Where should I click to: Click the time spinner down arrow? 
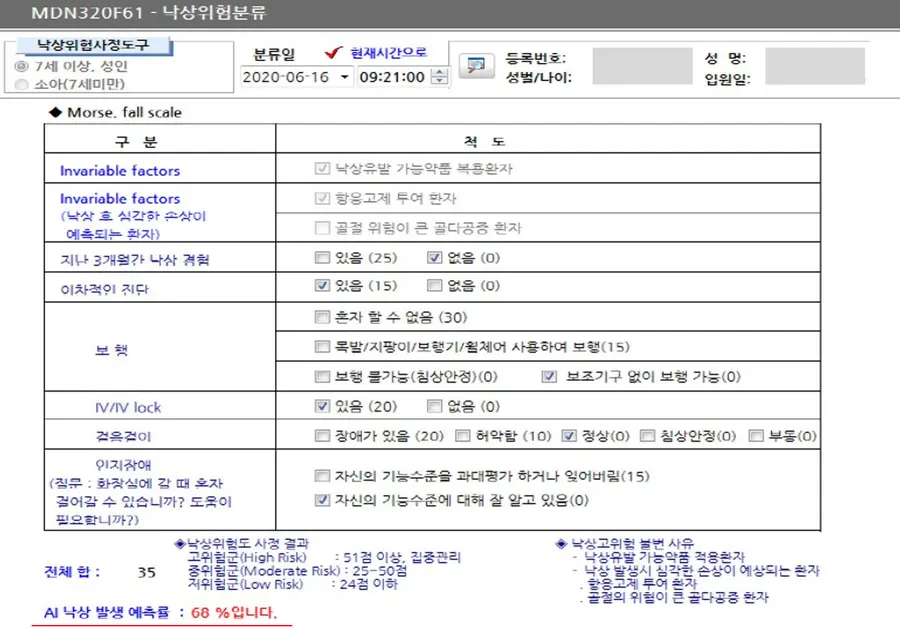[x=440, y=81]
